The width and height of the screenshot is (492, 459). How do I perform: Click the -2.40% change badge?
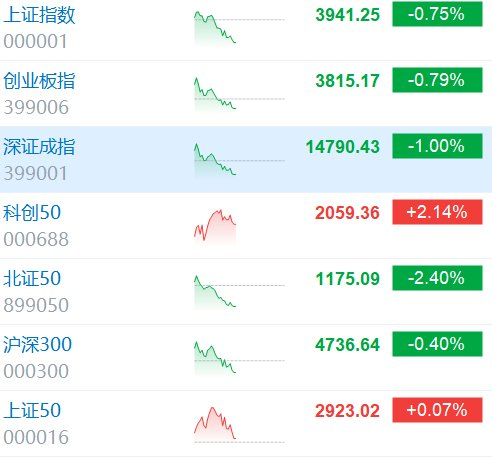click(x=437, y=278)
